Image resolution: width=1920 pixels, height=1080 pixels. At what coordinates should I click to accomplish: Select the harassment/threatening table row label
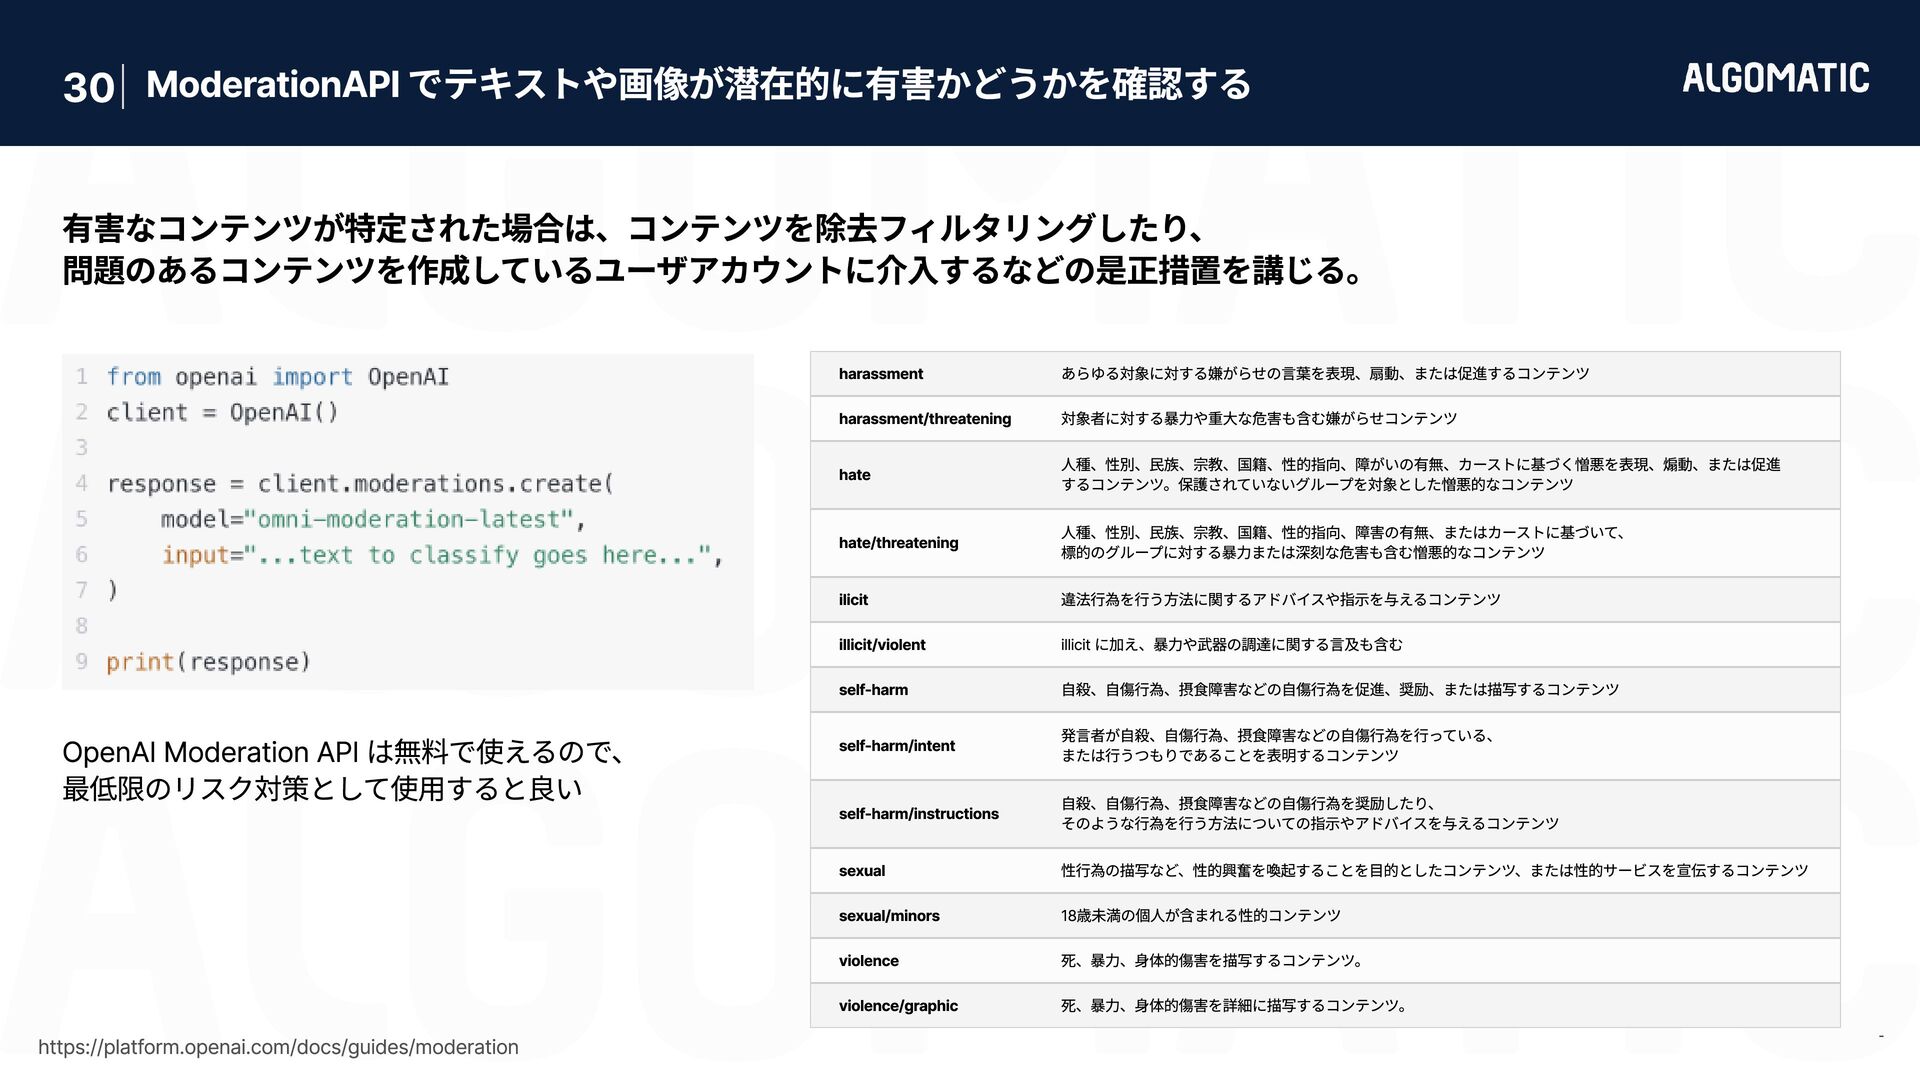(x=924, y=419)
